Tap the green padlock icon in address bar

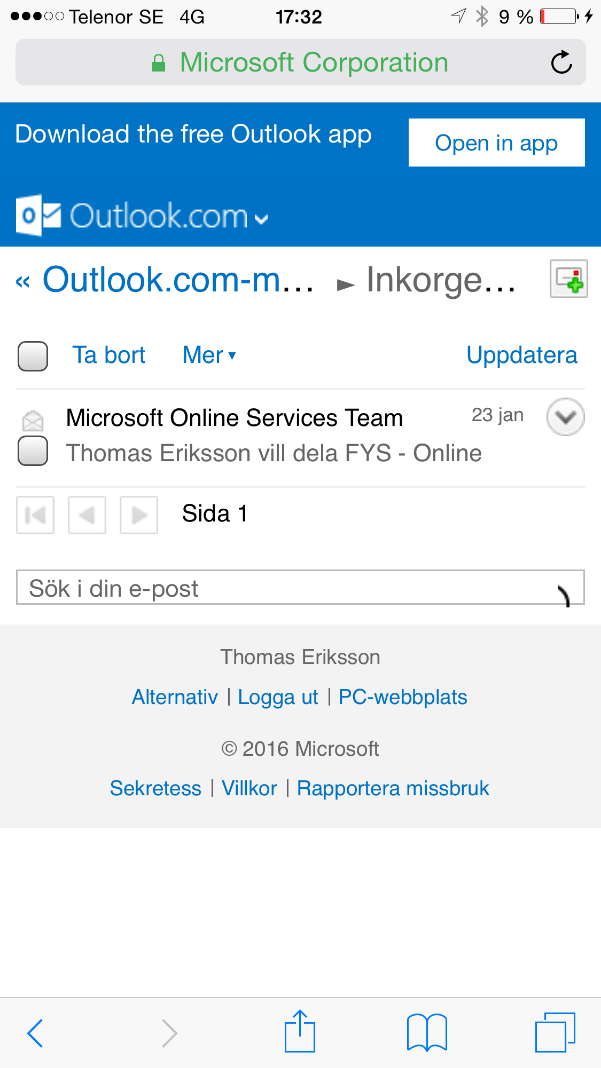pyautogui.click(x=158, y=63)
